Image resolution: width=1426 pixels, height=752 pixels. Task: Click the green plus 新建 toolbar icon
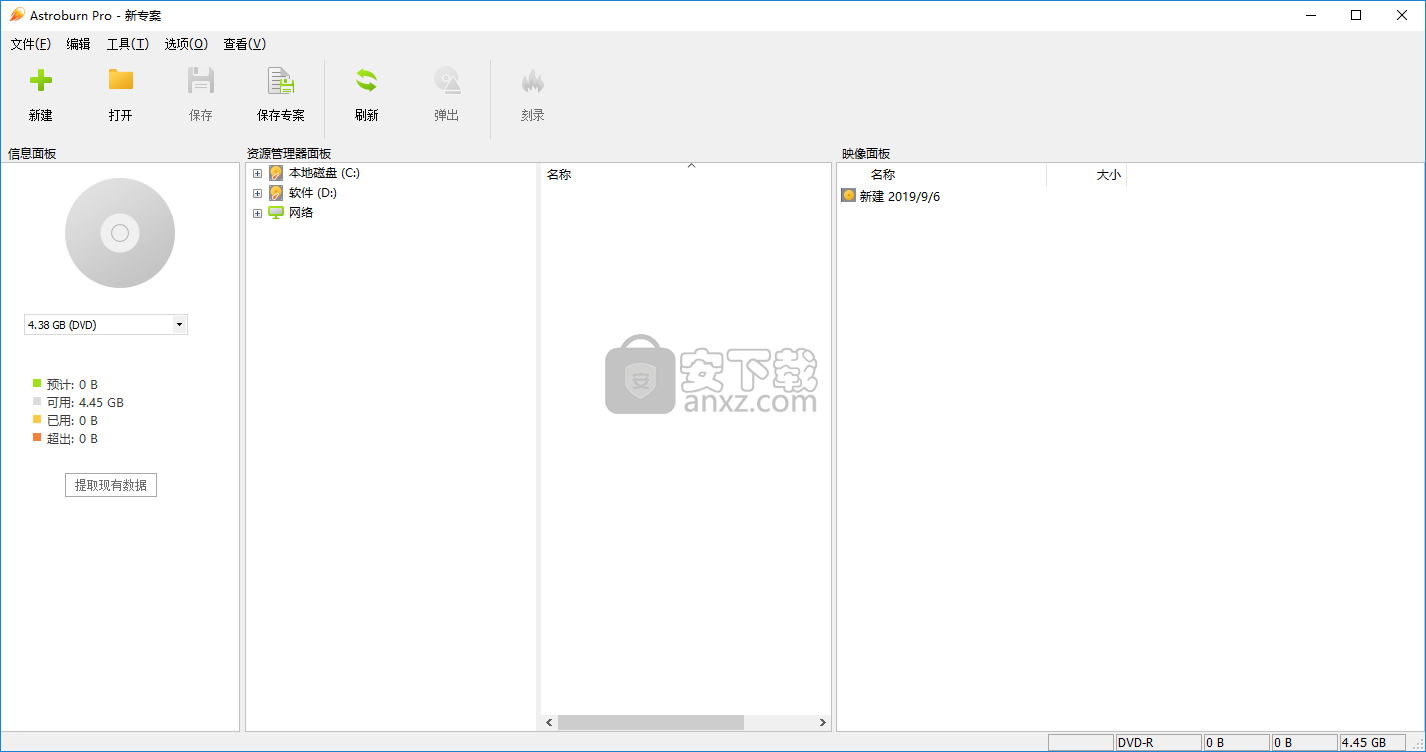[41, 81]
